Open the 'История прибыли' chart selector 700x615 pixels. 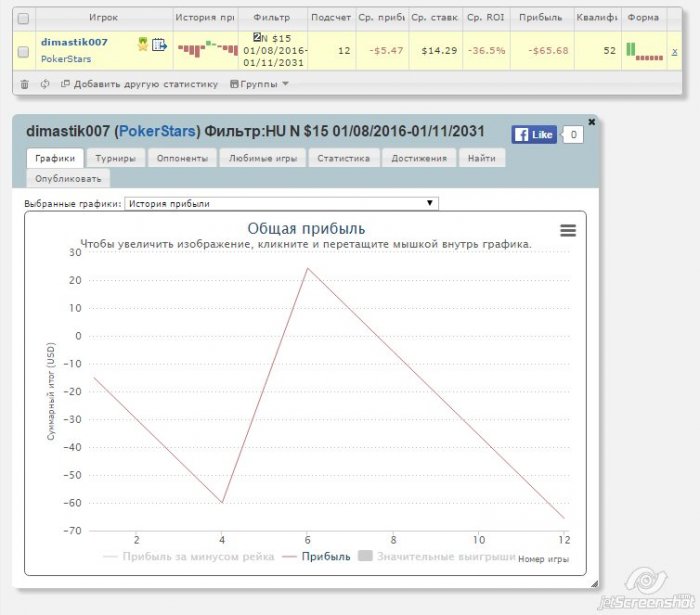(281, 204)
